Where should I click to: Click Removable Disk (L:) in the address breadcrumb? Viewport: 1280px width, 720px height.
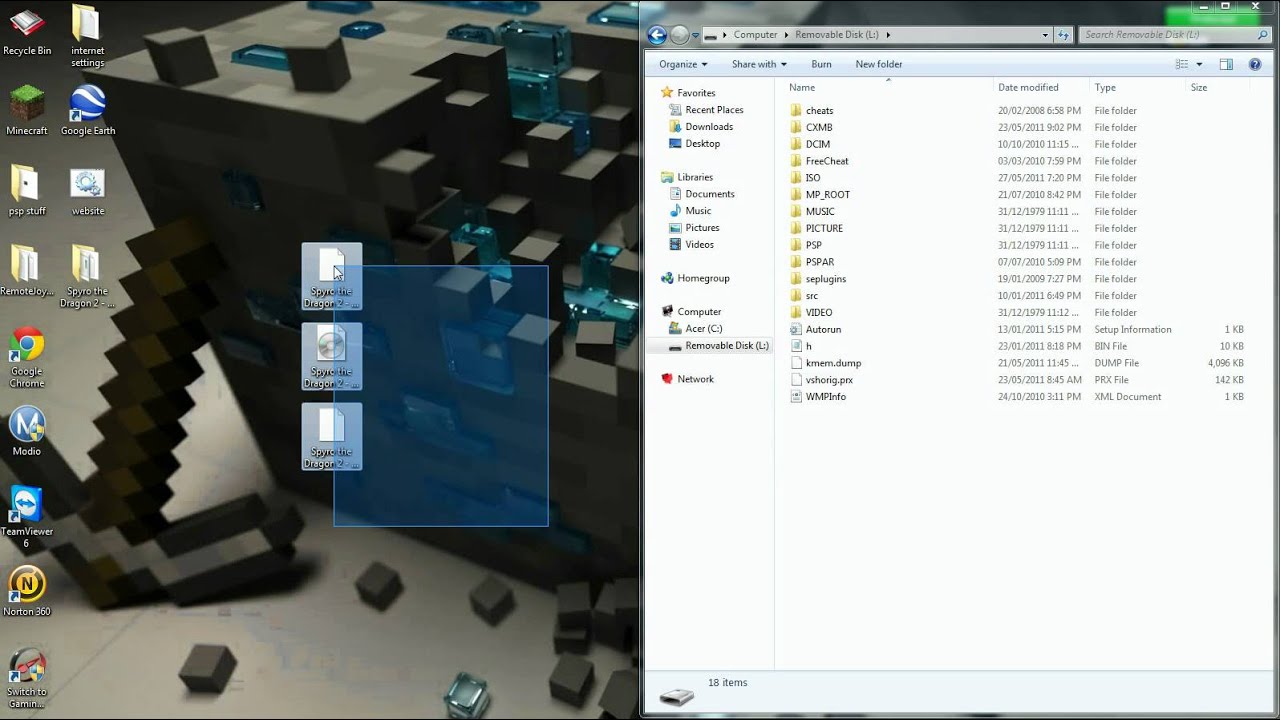click(837, 35)
